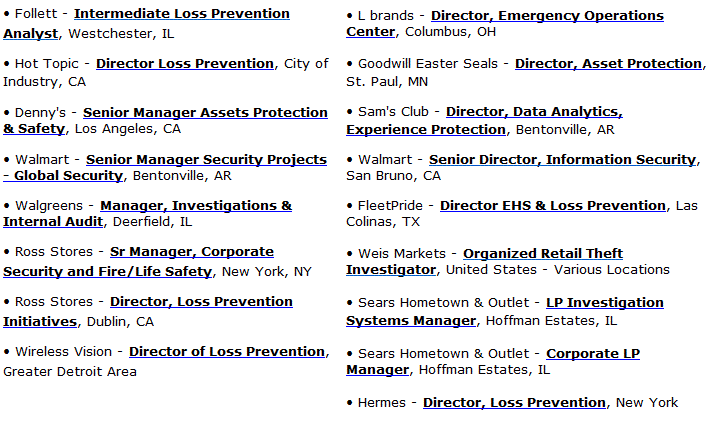Open L brands Director, Emergency Operations link
This screenshot has height=421, width=709.
coord(547,16)
